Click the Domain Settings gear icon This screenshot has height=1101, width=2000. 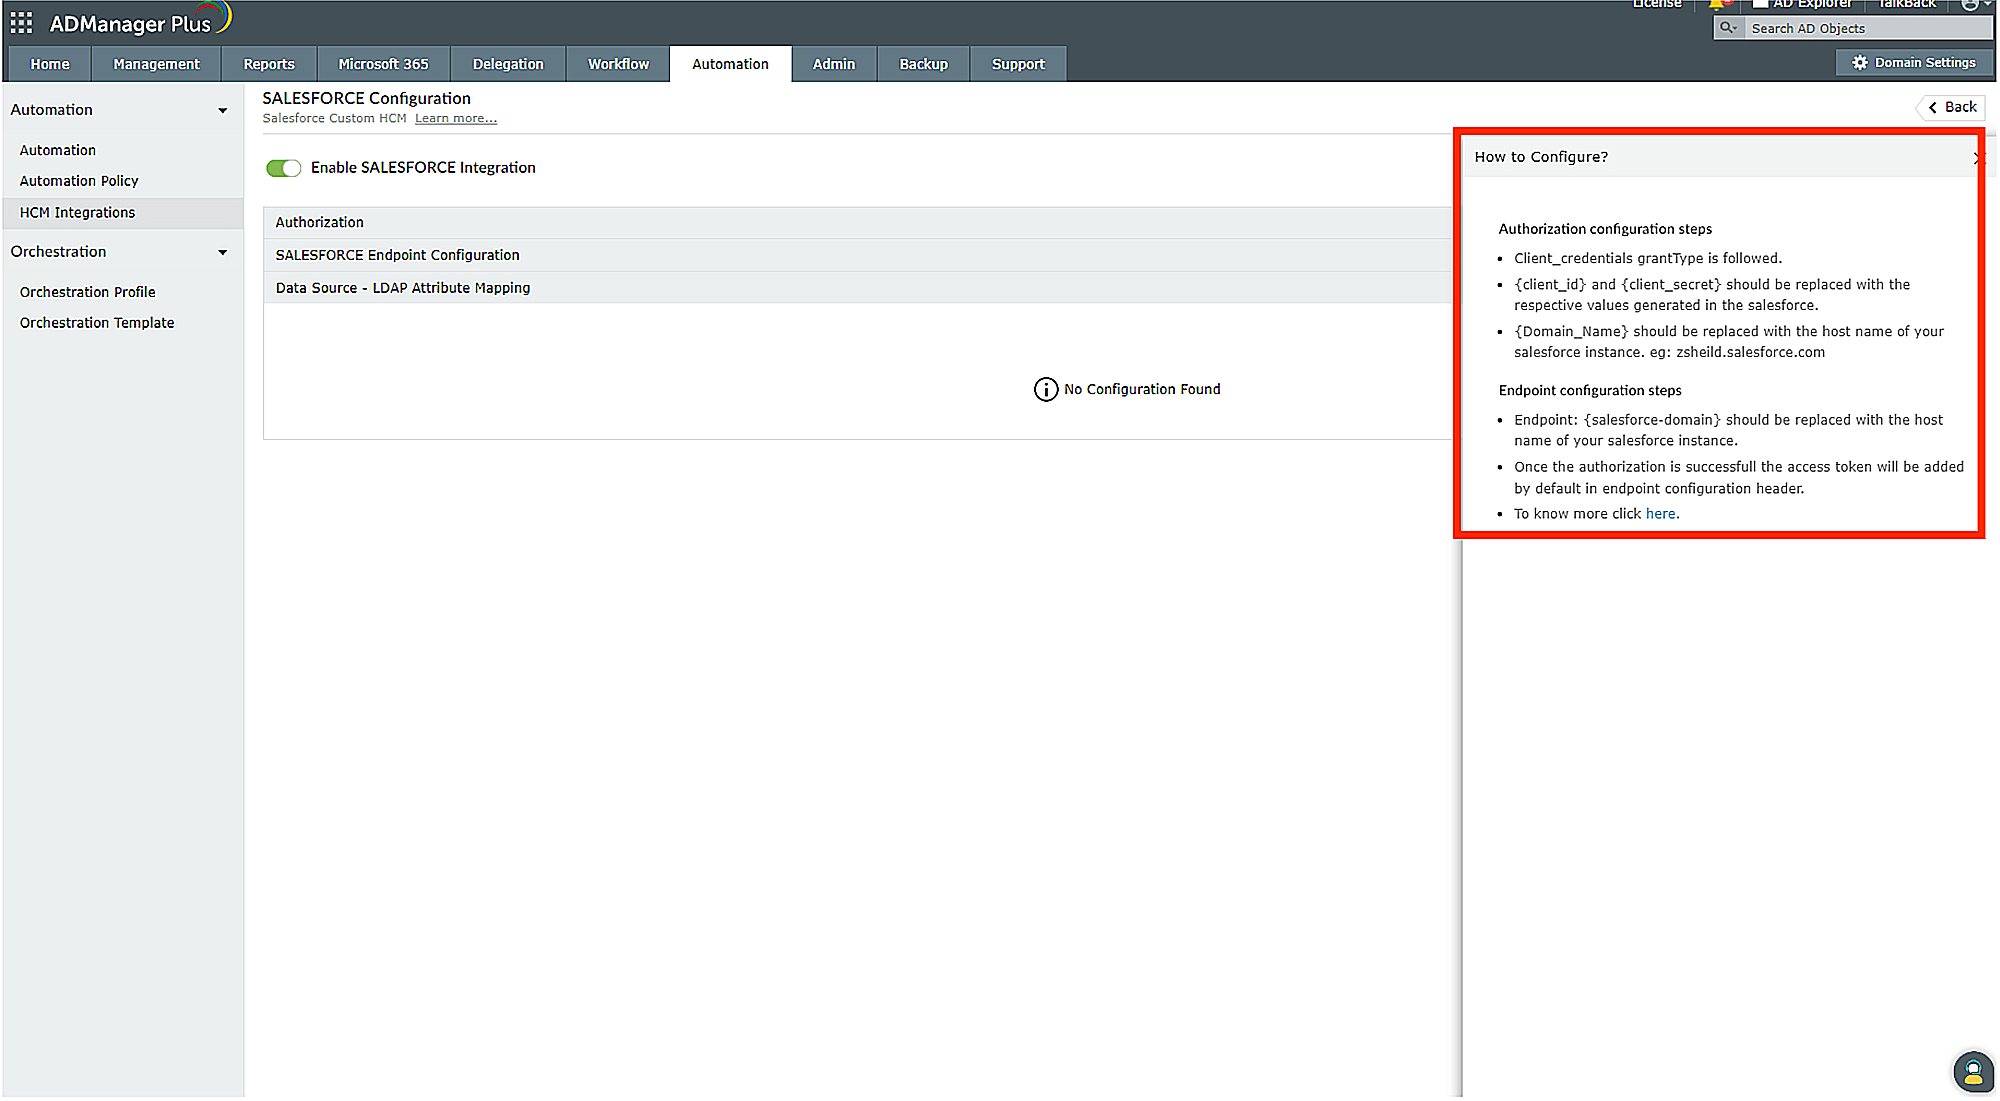coord(1859,63)
